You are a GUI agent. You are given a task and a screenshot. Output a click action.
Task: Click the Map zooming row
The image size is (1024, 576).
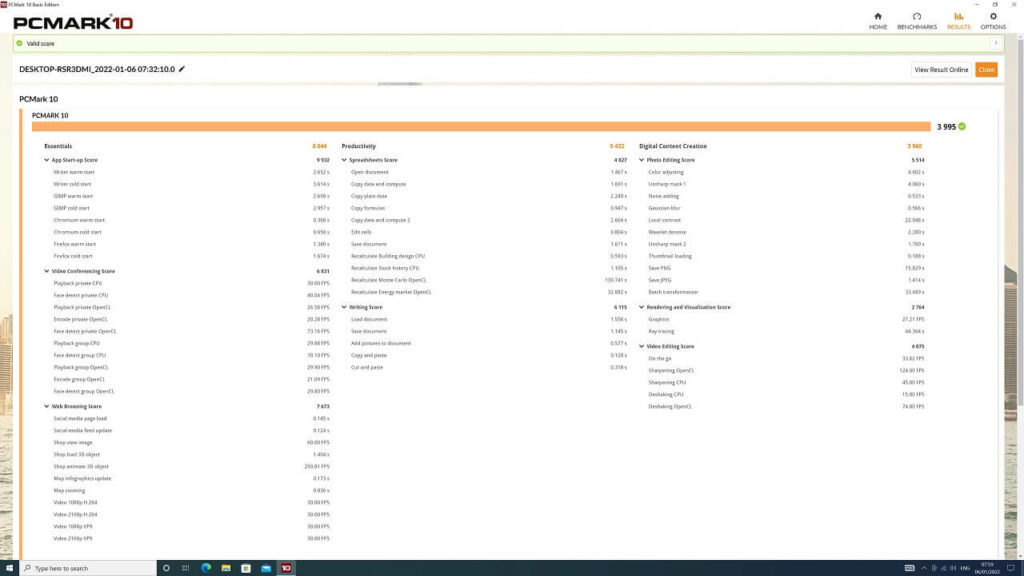coord(191,490)
